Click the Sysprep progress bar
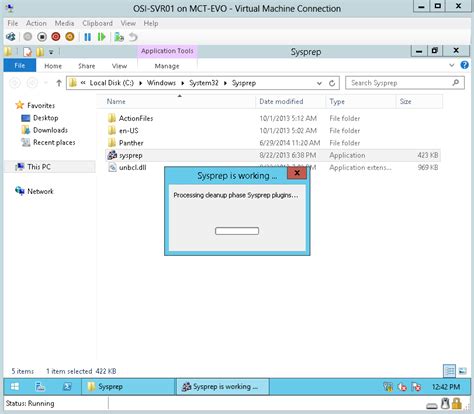This screenshot has height=414, width=474. pos(237,231)
